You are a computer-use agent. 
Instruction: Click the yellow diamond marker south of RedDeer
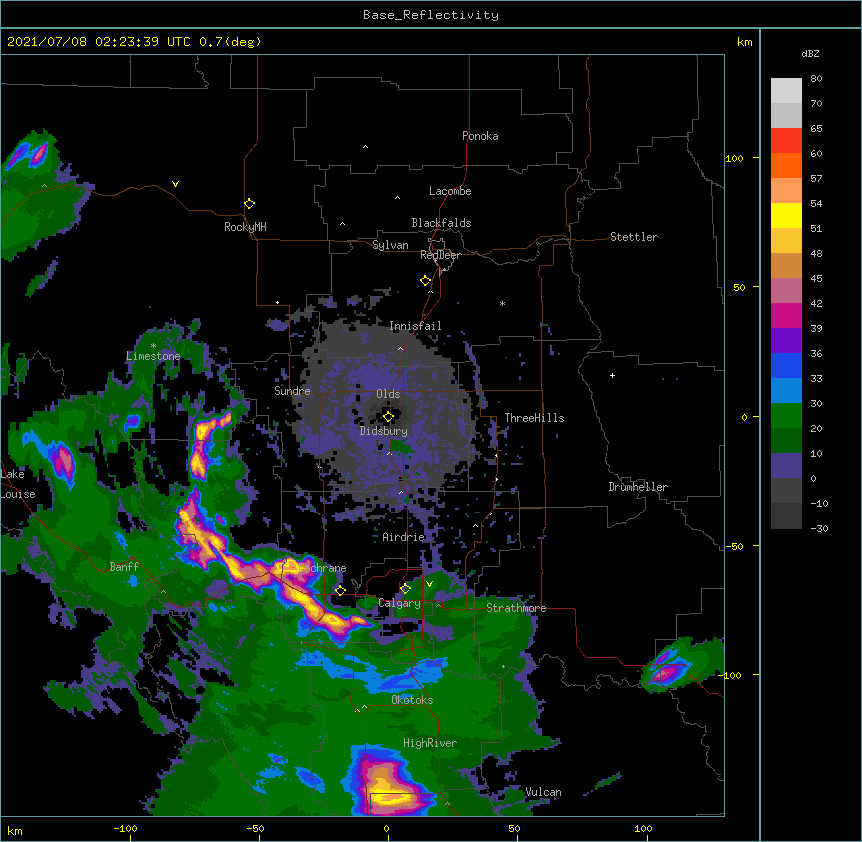click(x=425, y=280)
